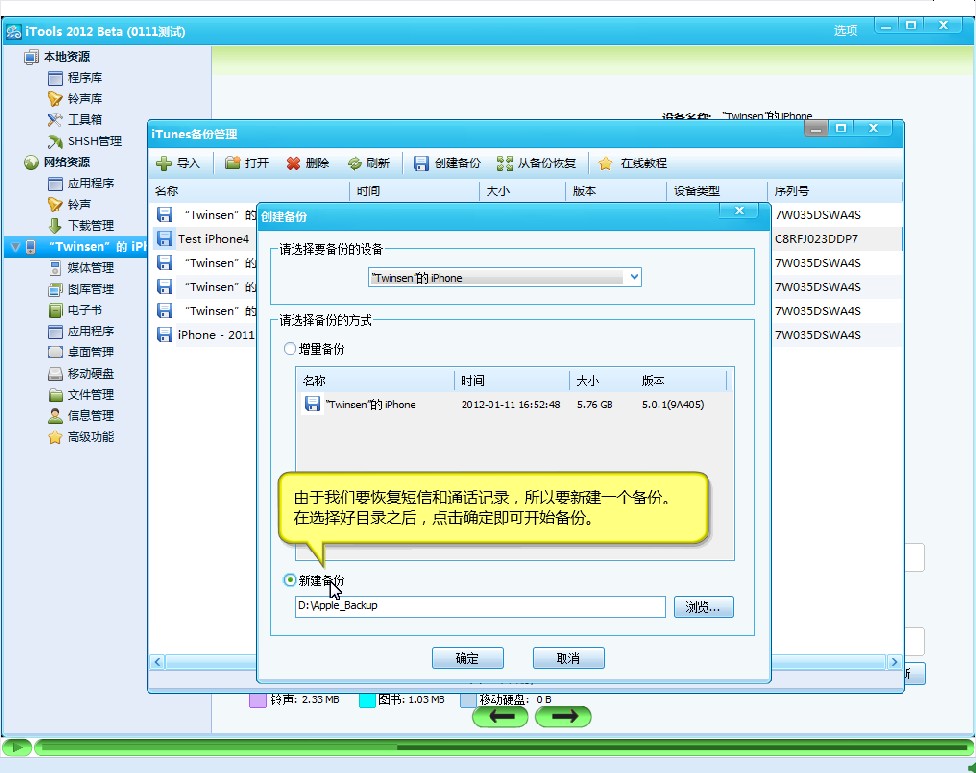
Task: Open 在线教程 online tutorial
Action: pos(632,163)
